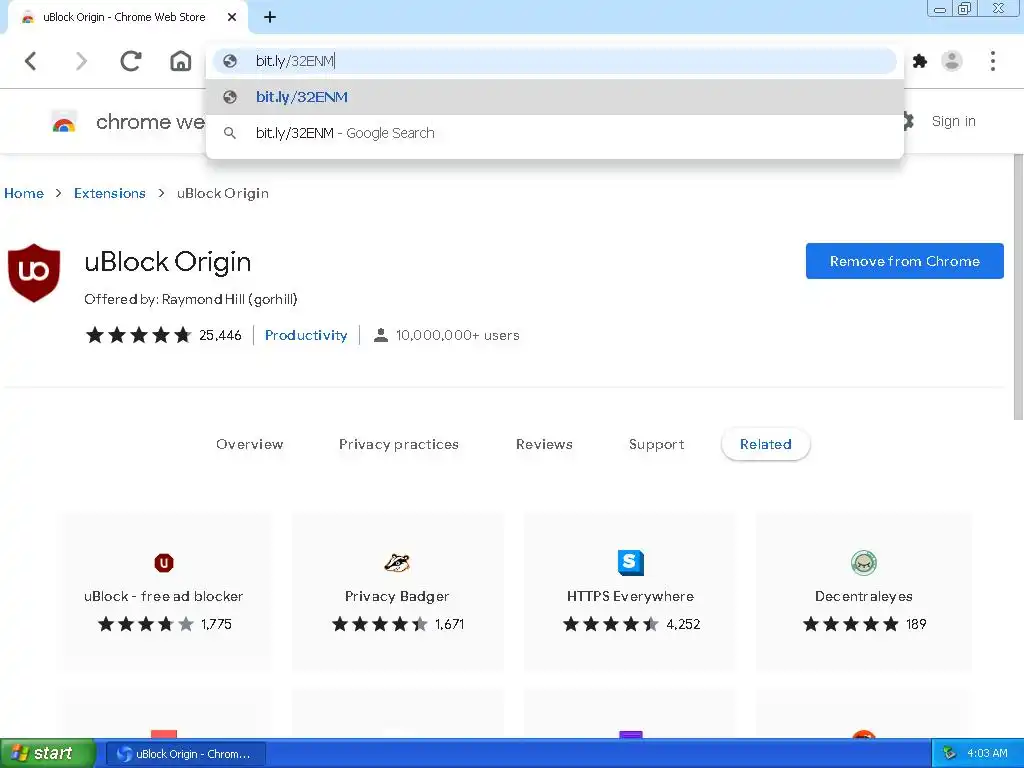Click the page vertical scrollbar thumb
1024x768 pixels.
coord(1018,287)
